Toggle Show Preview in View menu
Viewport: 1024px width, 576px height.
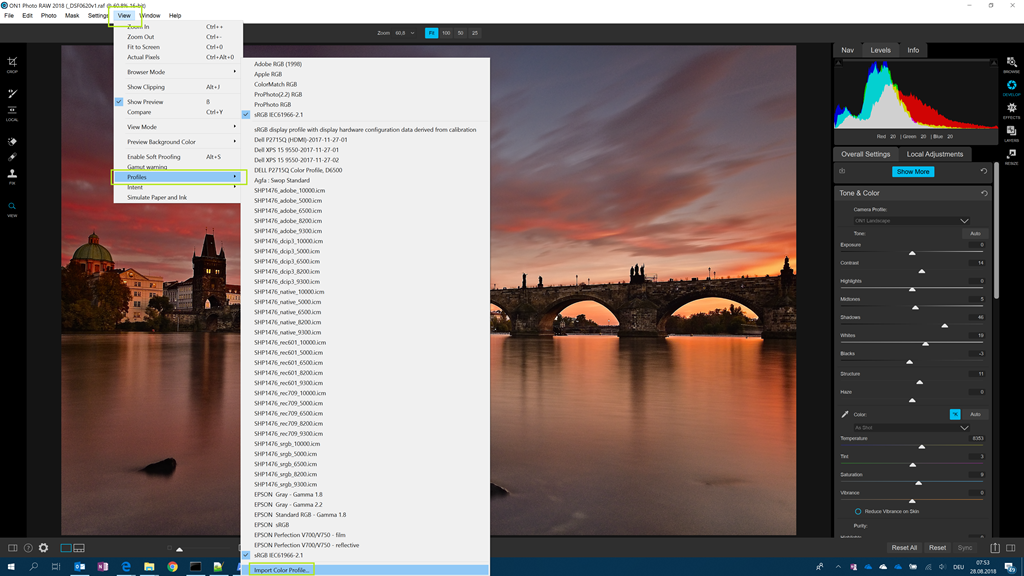click(x=145, y=102)
